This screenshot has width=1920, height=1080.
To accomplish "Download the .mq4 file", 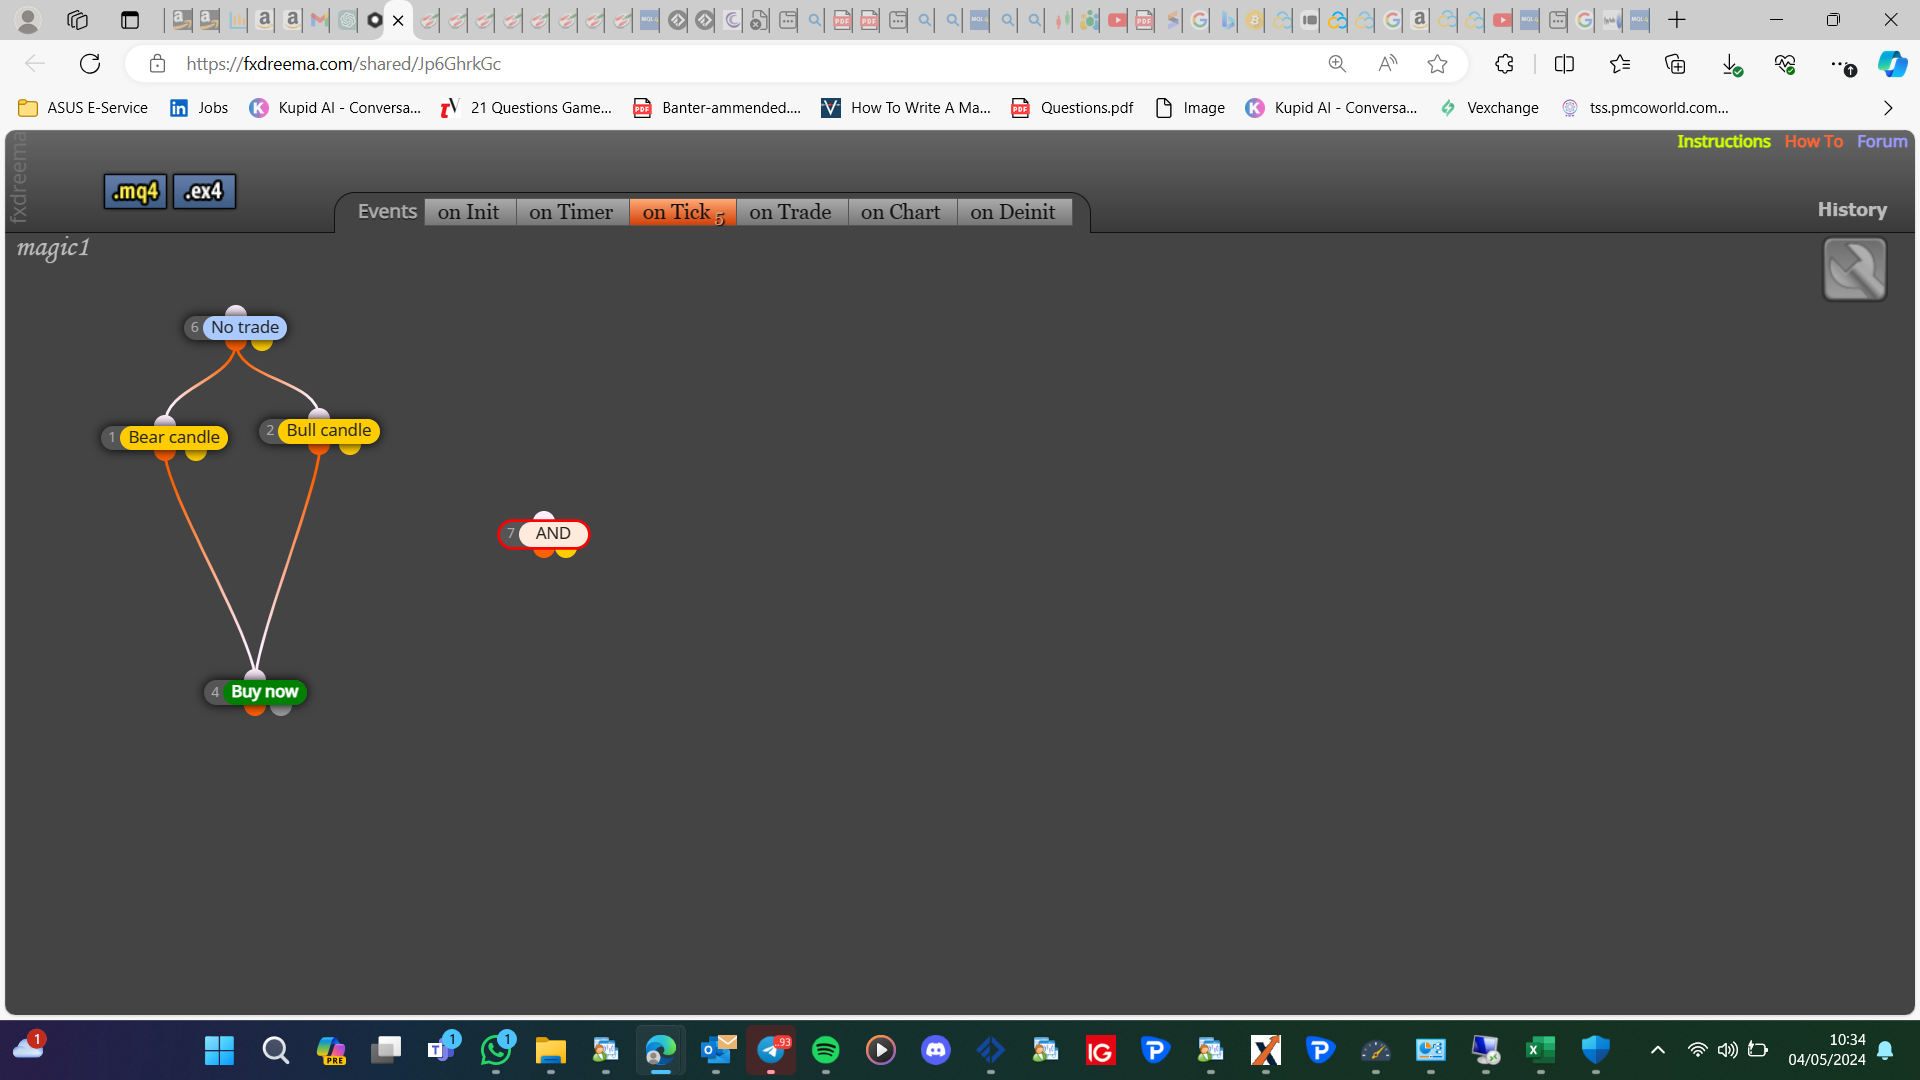I will click(x=135, y=191).
